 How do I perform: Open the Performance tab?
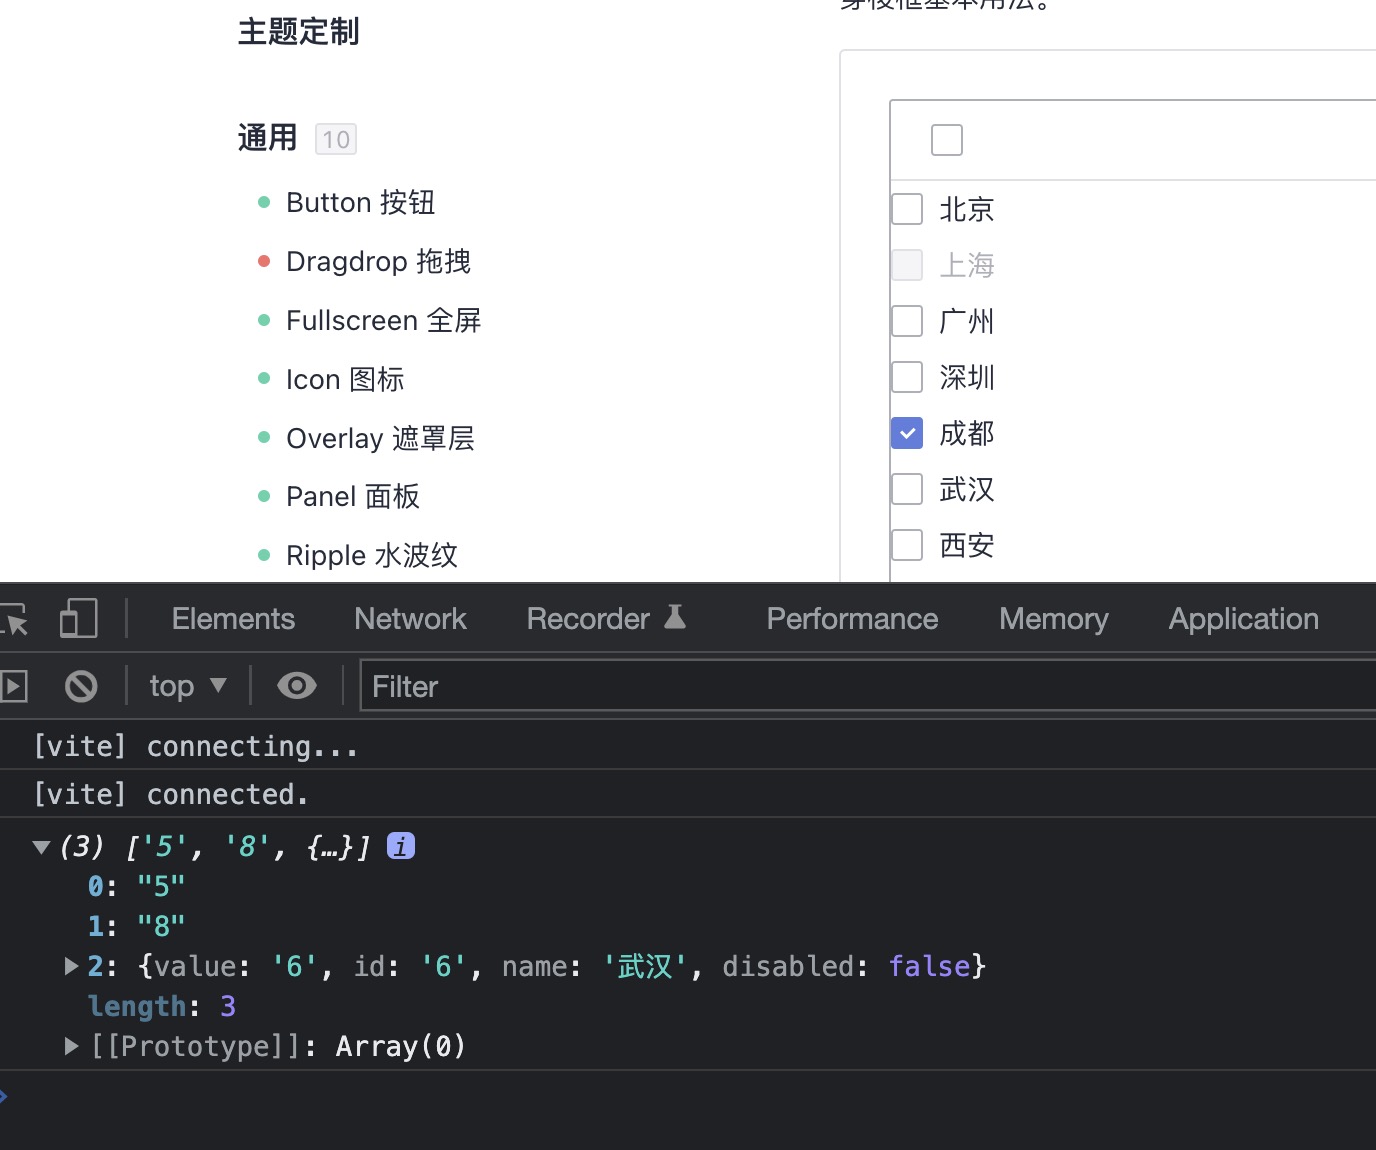[x=852, y=619]
